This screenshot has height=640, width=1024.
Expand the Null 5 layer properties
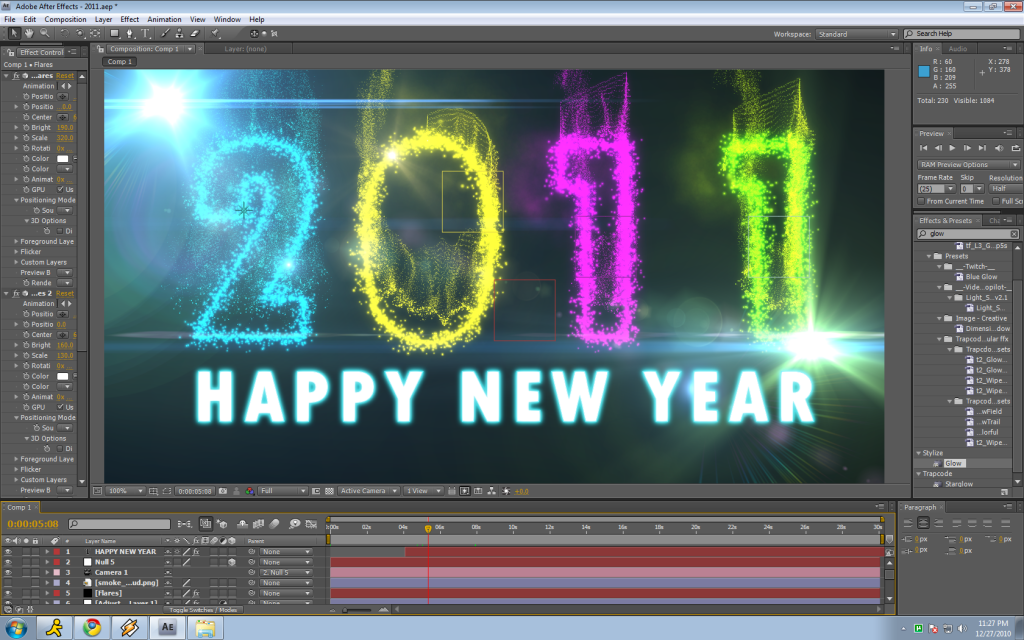click(x=46, y=562)
